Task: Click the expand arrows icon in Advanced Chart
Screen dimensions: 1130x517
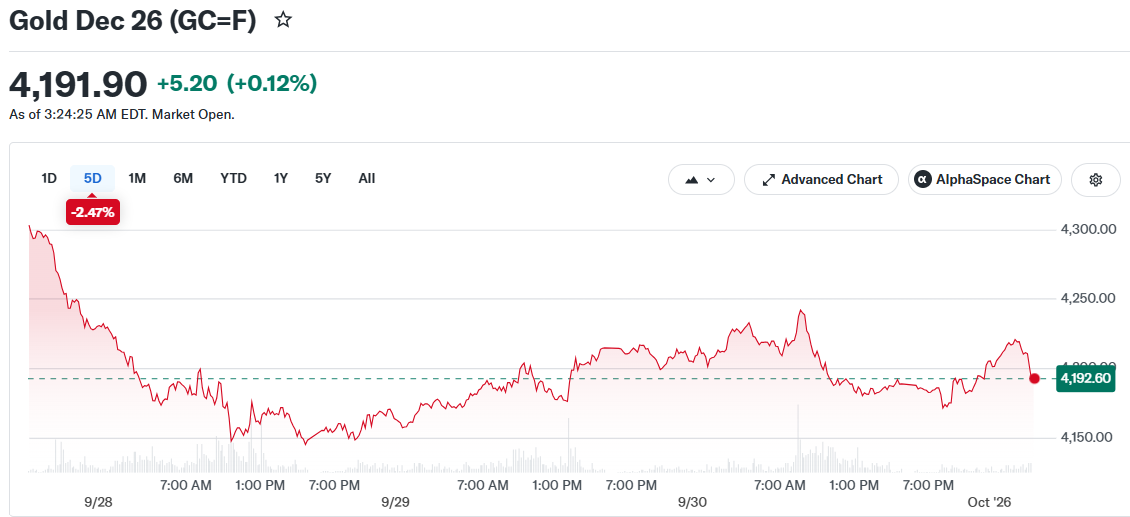Action: point(768,180)
